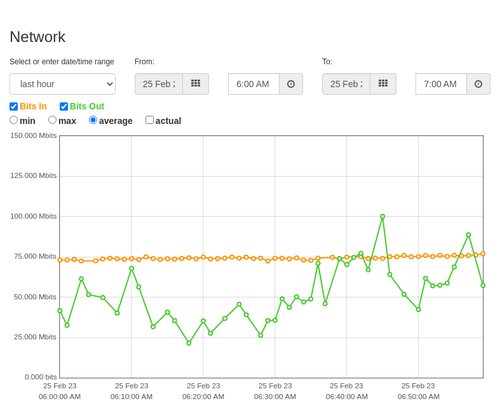Viewport: 500px width, 403px height.
Task: Click the Bits Out point near 89 Mbits
Action: 468,235
